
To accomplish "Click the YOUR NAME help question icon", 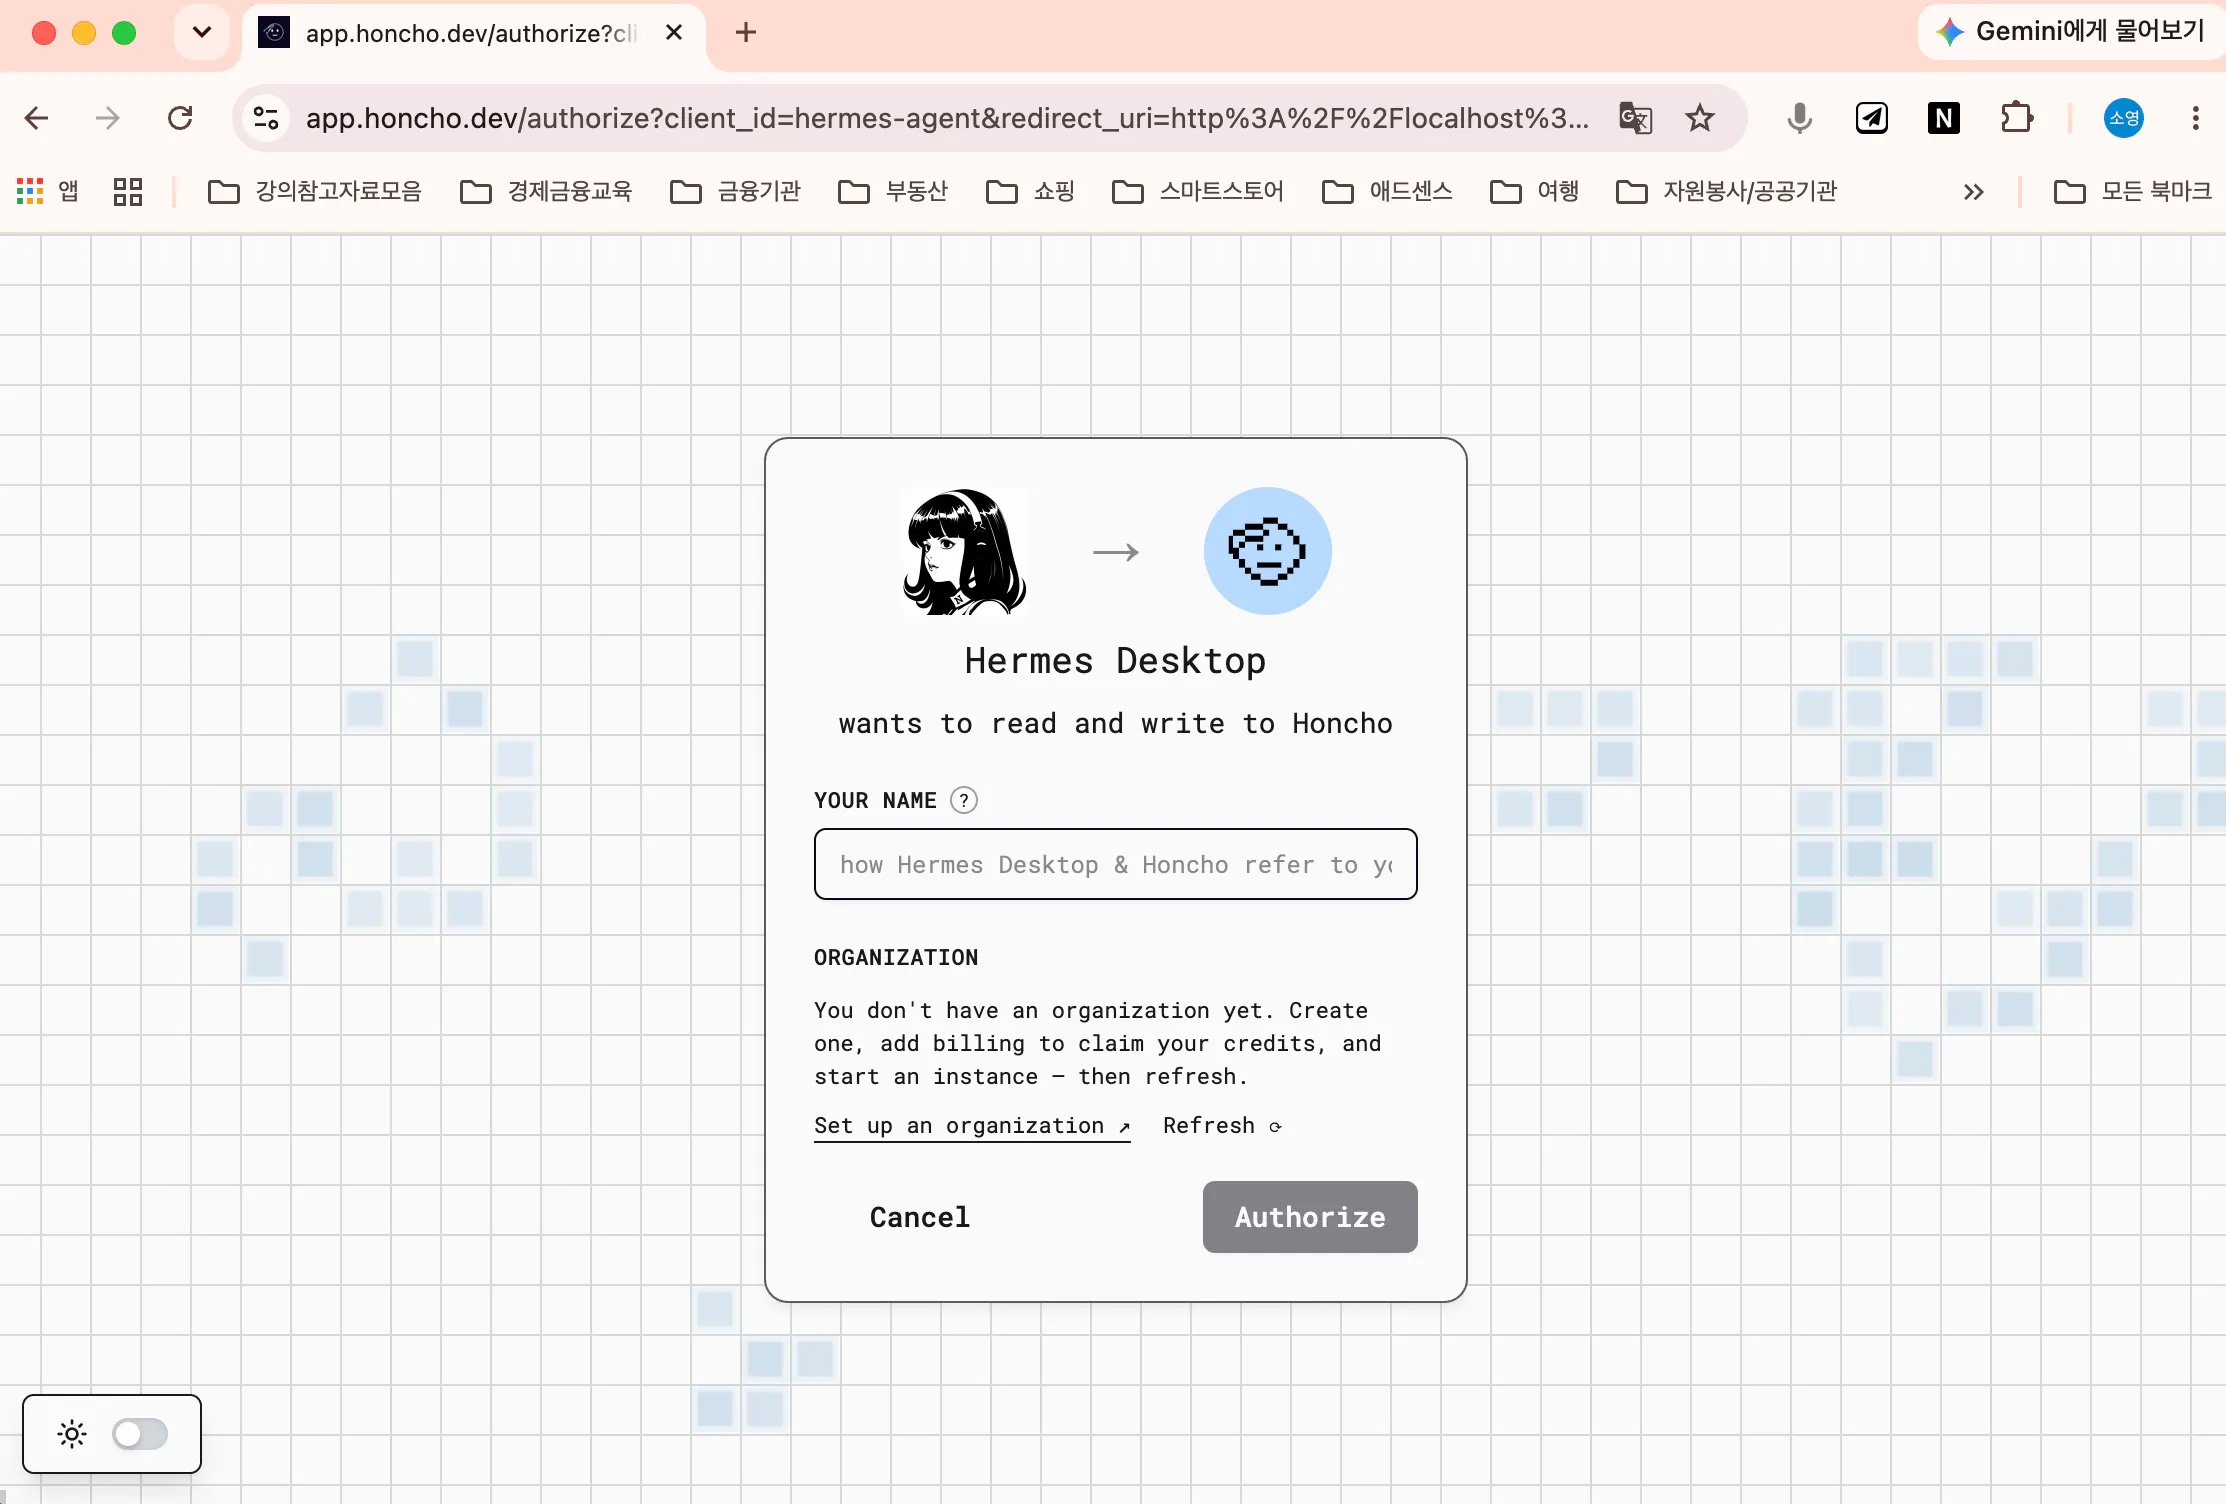I will coord(964,800).
